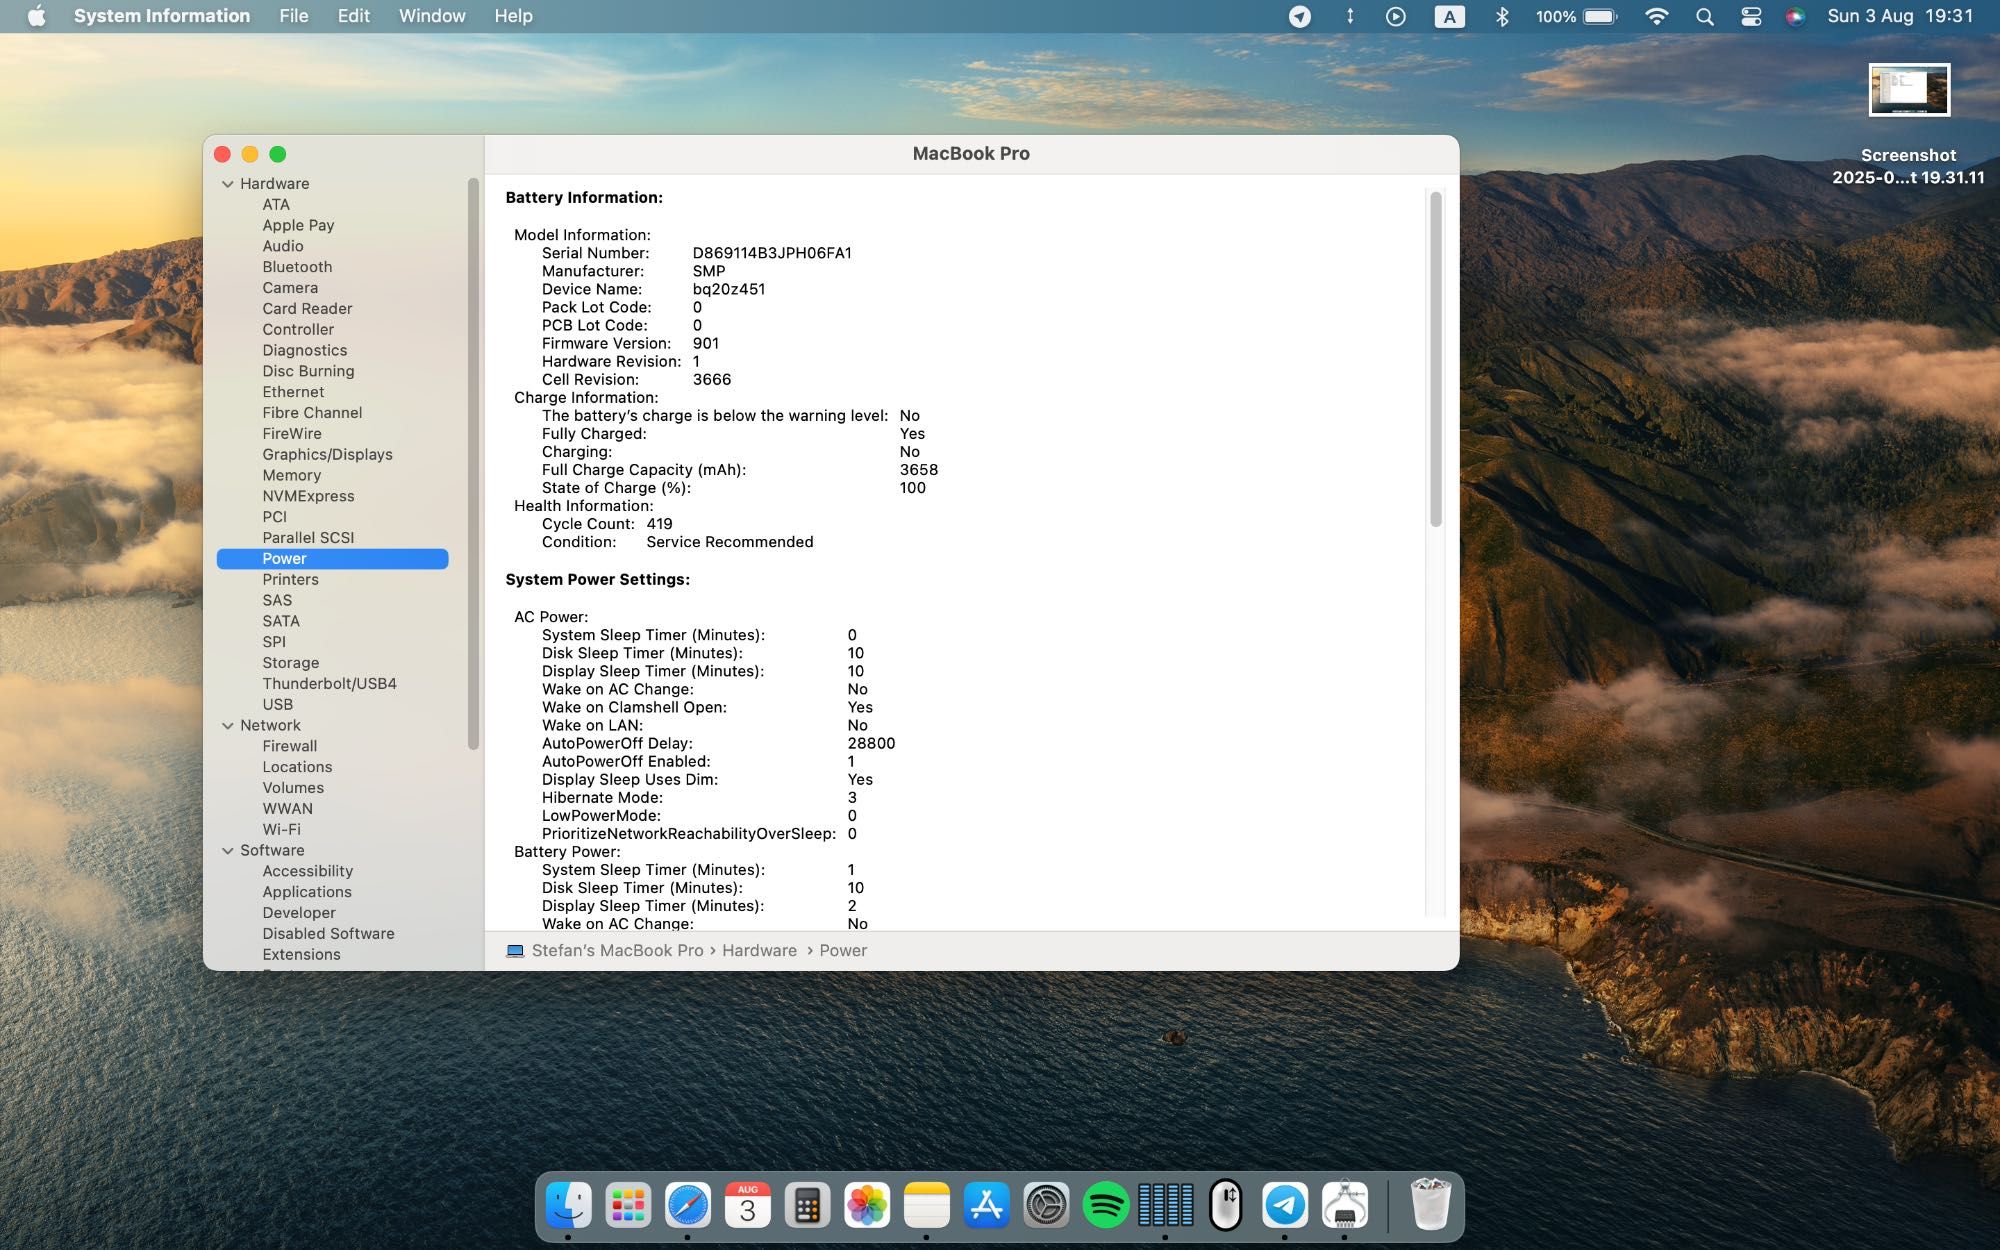Click the location arrow menu bar icon
This screenshot has height=1250, width=2000.
coord(1299,16)
